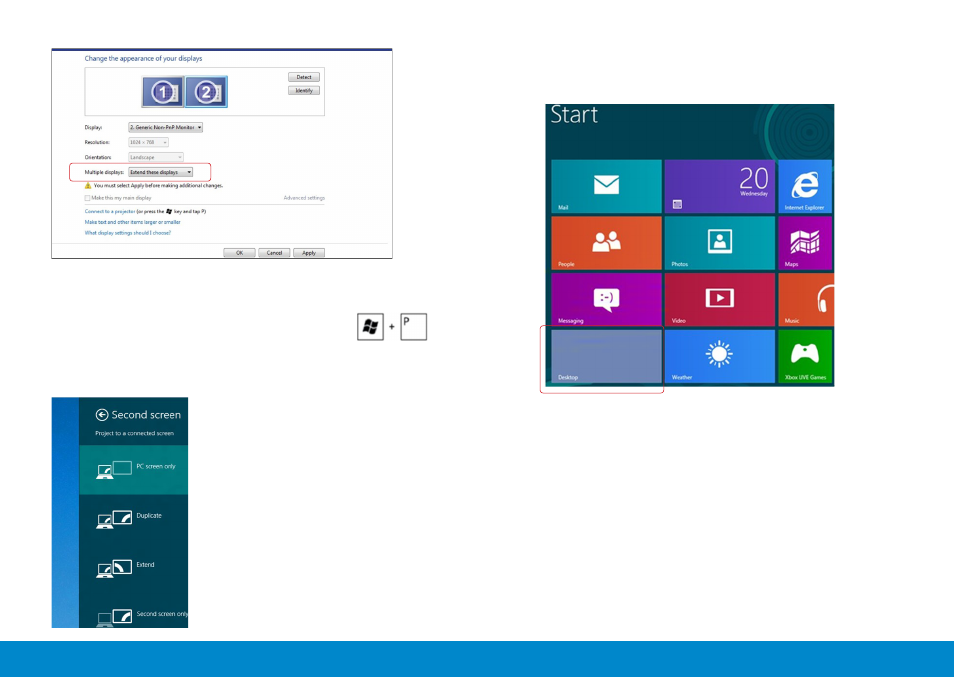
Task: Open the Maps tile
Action: [x=805, y=243]
